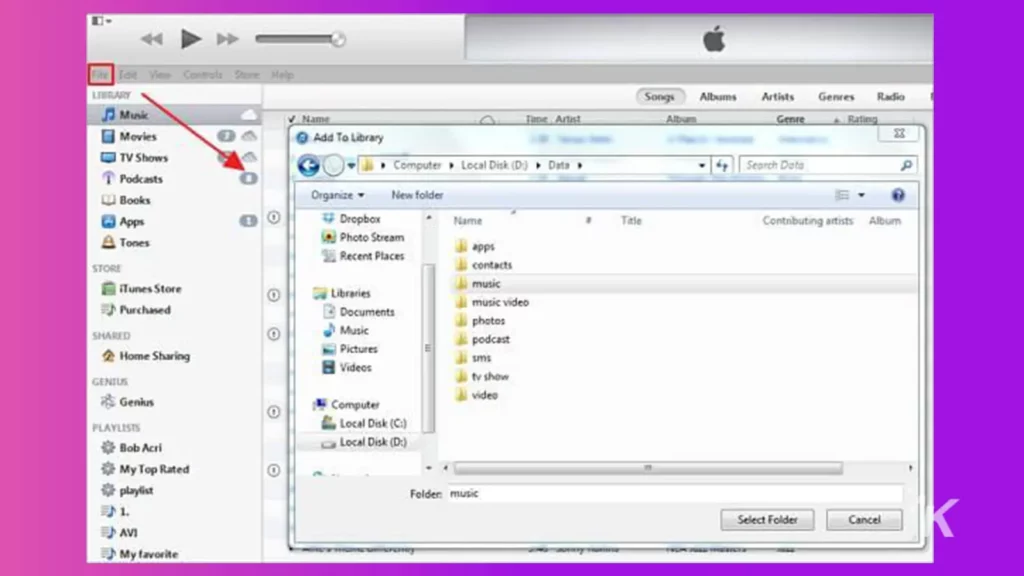Screen dimensions: 1024x576
Task: Open the Store menu in iTunes
Action: [x=247, y=74]
